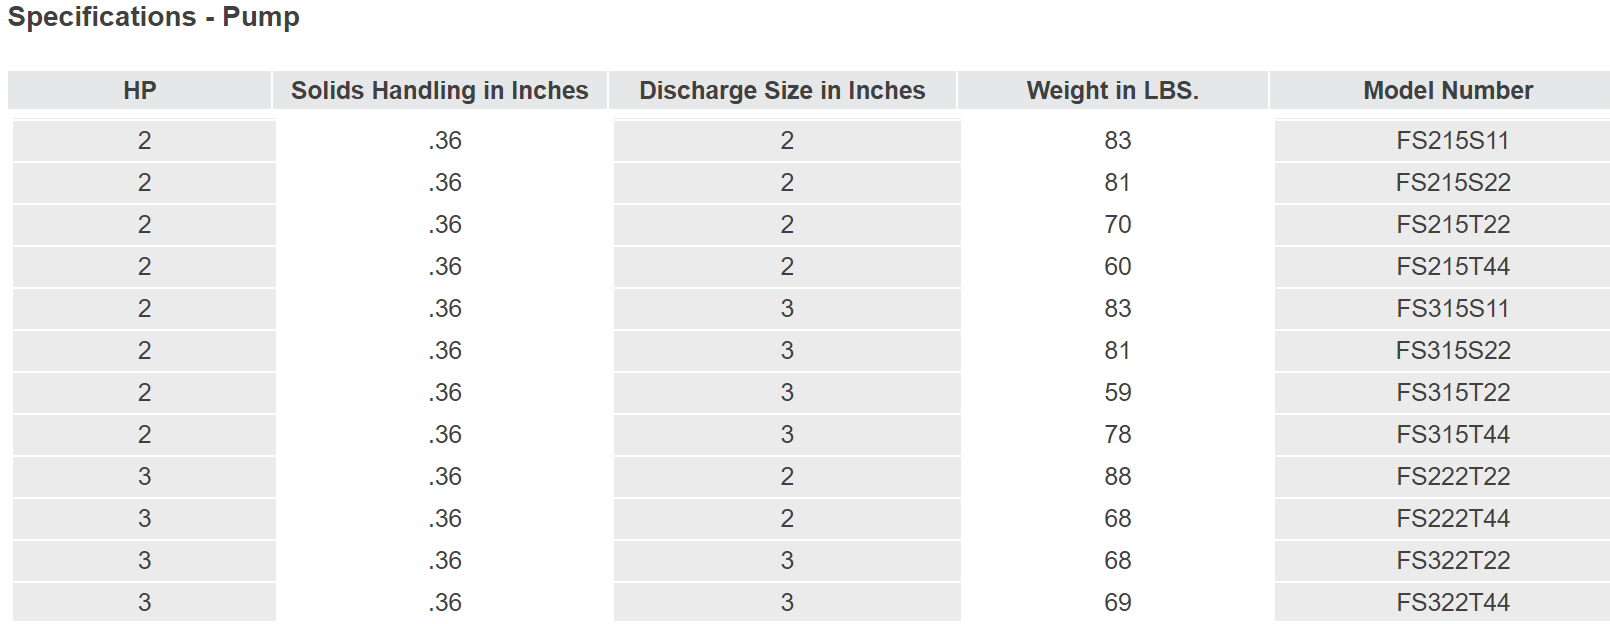1610x624 pixels.
Task: Click the HP column header
Action: click(140, 90)
